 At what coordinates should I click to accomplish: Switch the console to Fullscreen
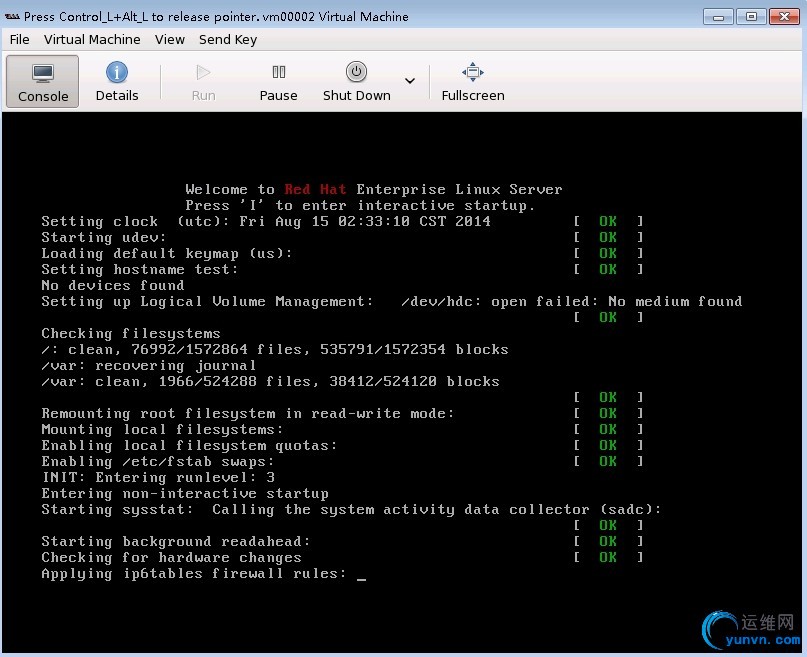473,82
